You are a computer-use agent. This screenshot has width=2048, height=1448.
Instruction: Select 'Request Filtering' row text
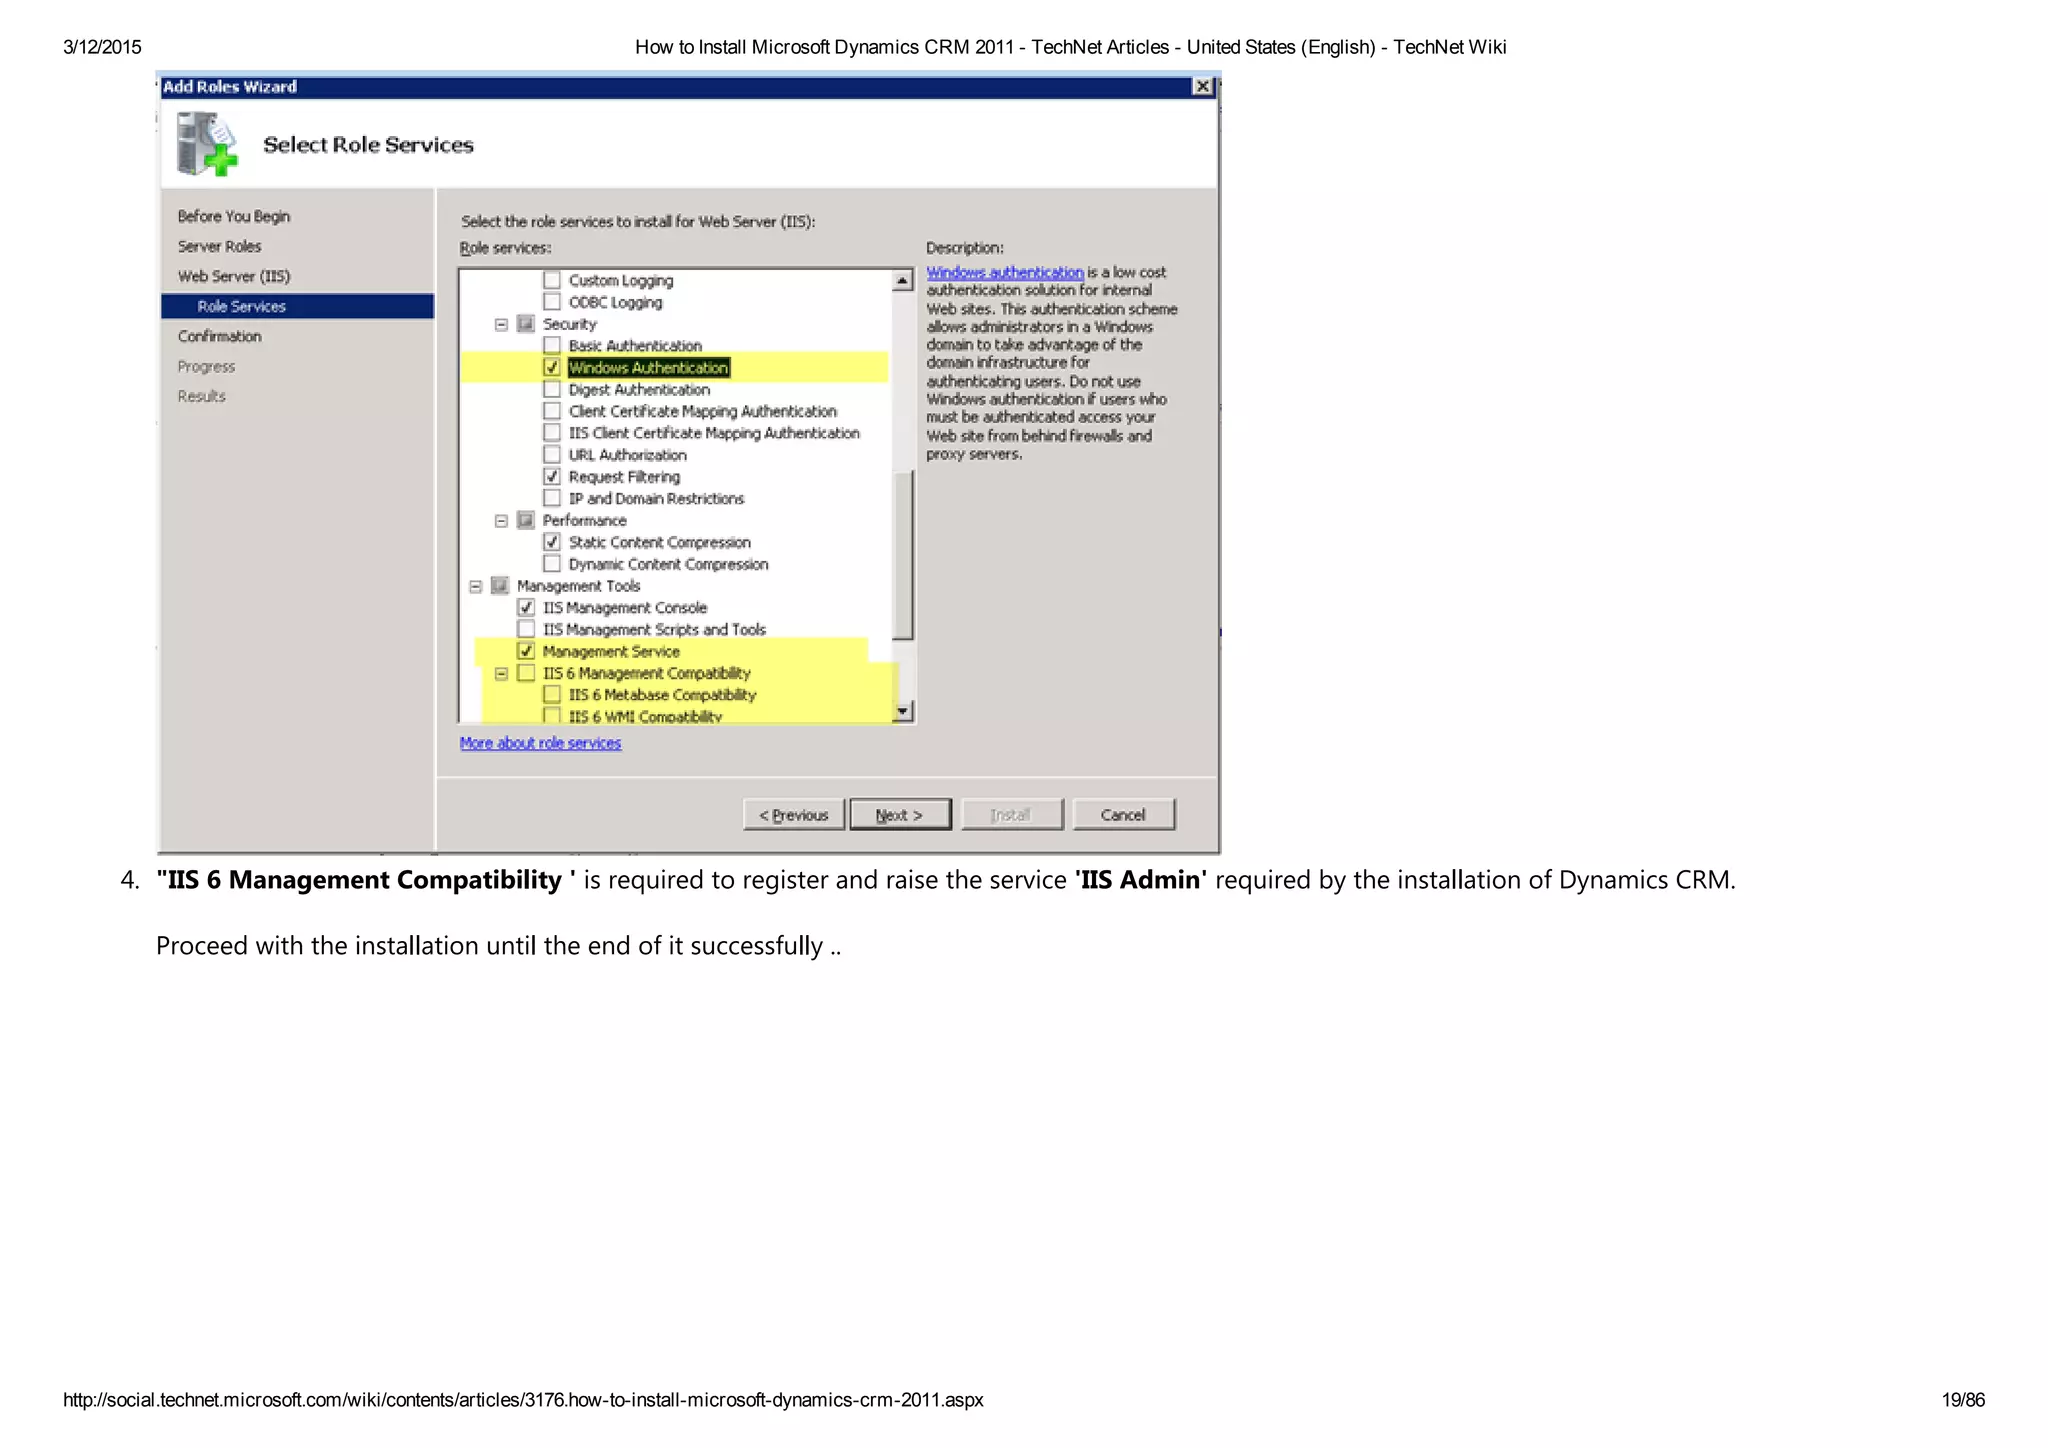pos(624,477)
